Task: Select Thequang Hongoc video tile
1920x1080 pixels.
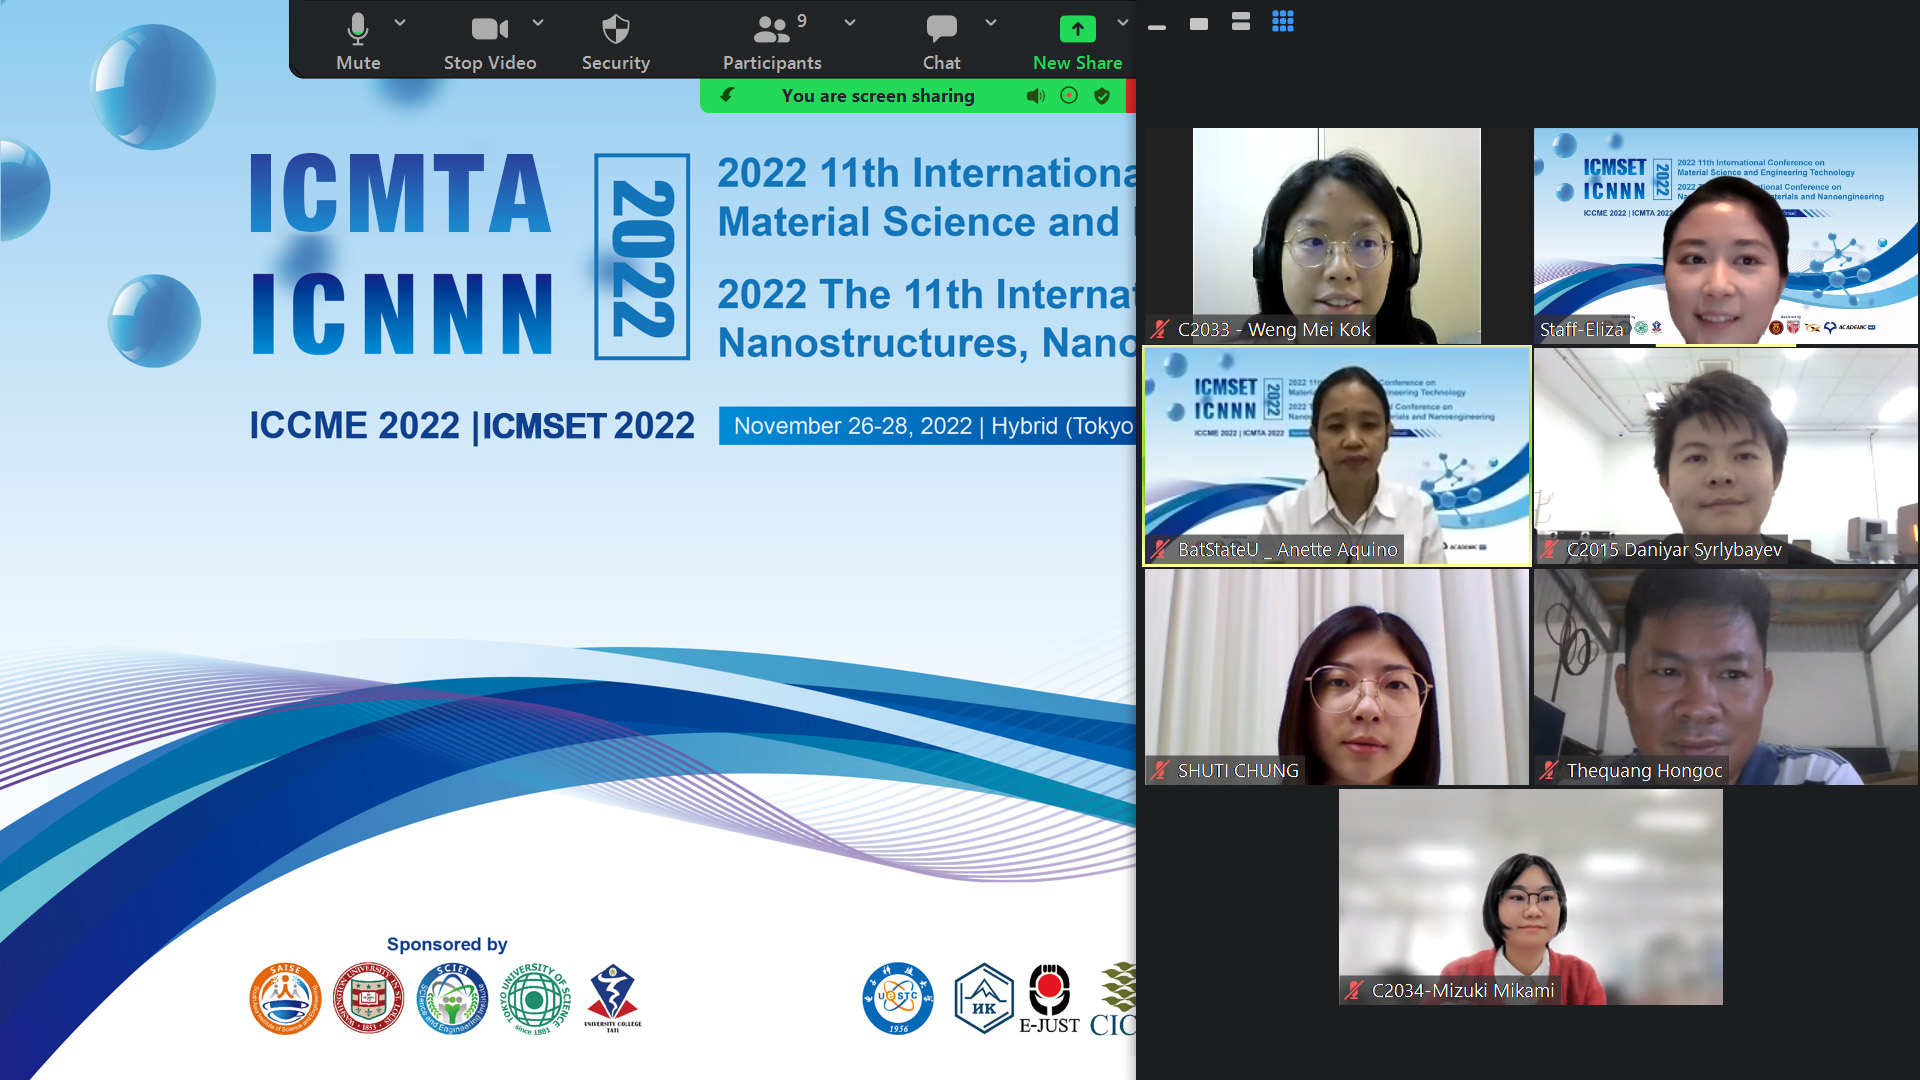Action: [x=1726, y=677]
